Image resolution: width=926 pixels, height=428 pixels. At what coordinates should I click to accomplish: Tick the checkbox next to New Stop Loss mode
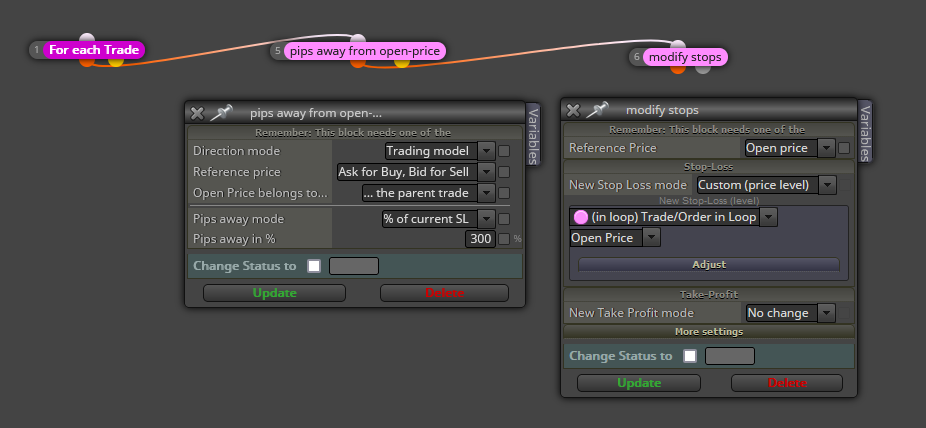coord(846,185)
